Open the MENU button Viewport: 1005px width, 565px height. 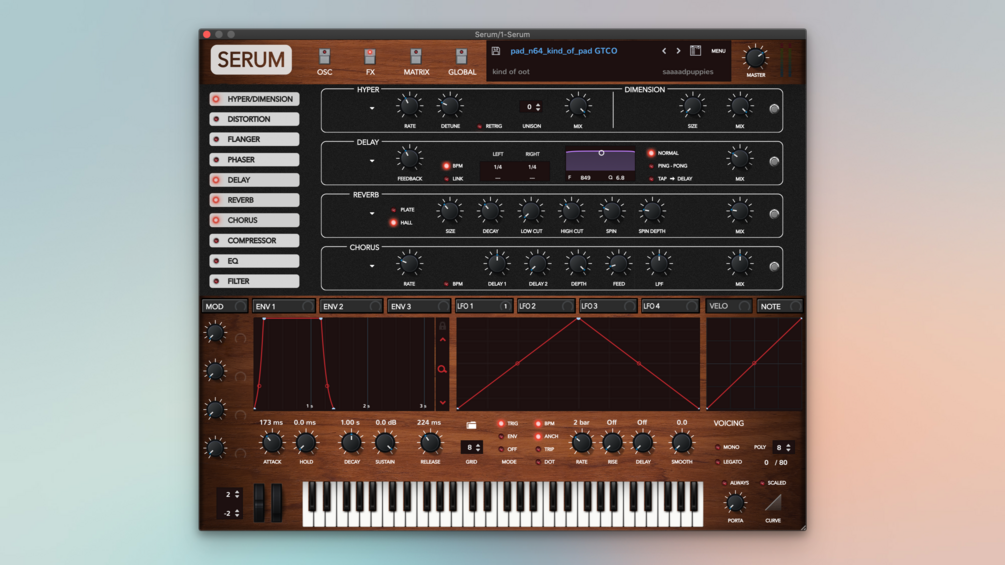point(718,51)
